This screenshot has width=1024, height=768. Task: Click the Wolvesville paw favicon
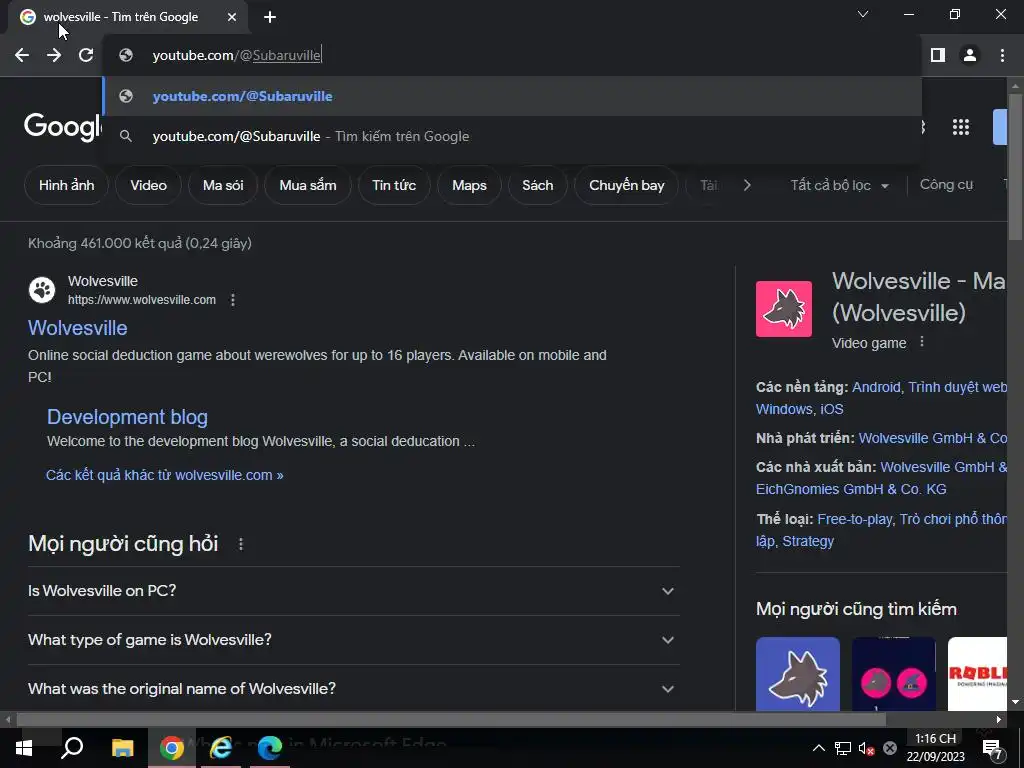42,289
